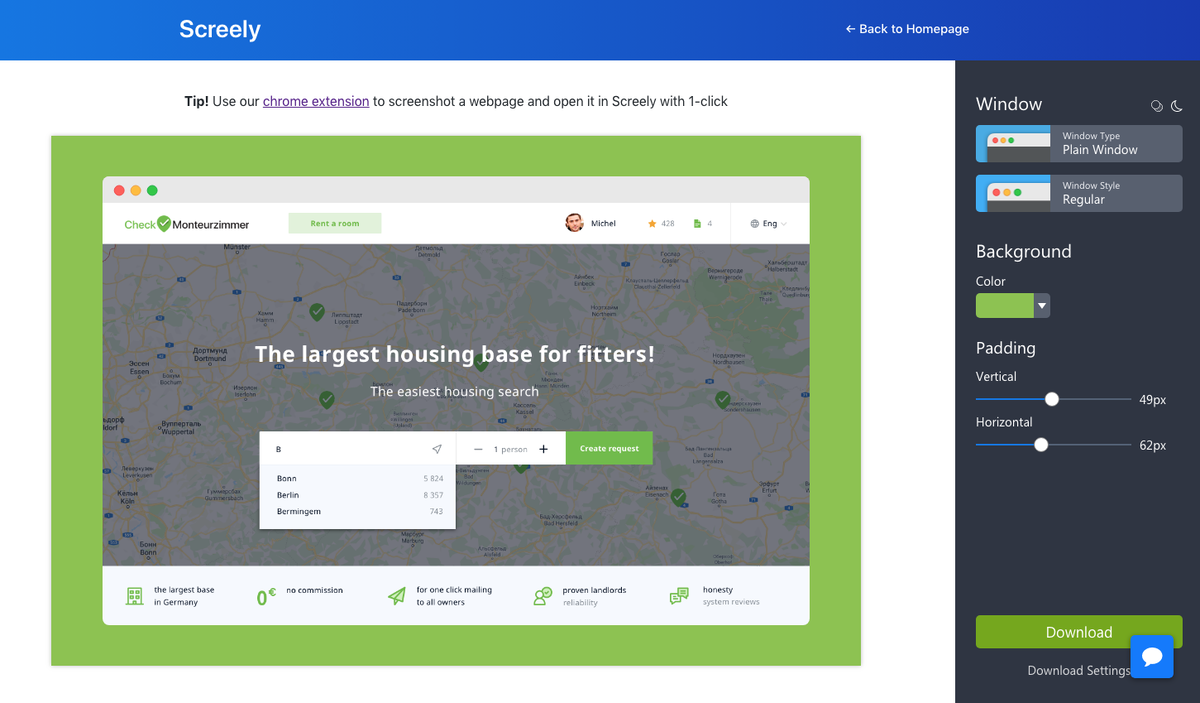
Task: Click the green dot in mockup titlebar
Action: [152, 190]
